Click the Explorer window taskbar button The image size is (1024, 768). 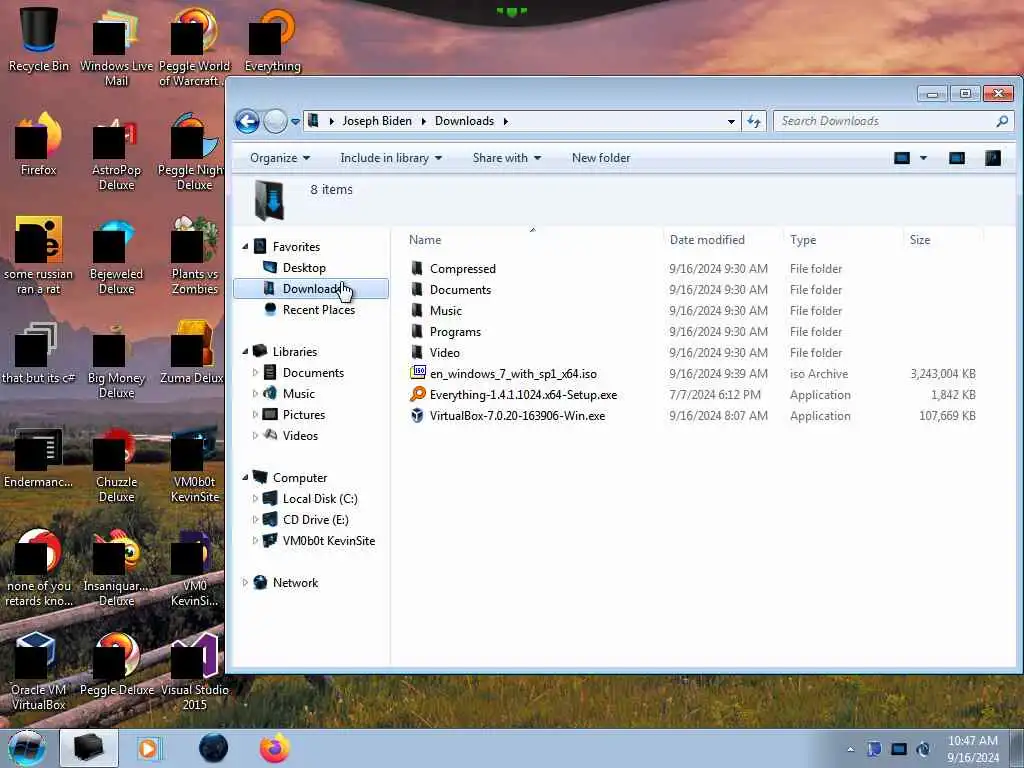[x=89, y=748]
